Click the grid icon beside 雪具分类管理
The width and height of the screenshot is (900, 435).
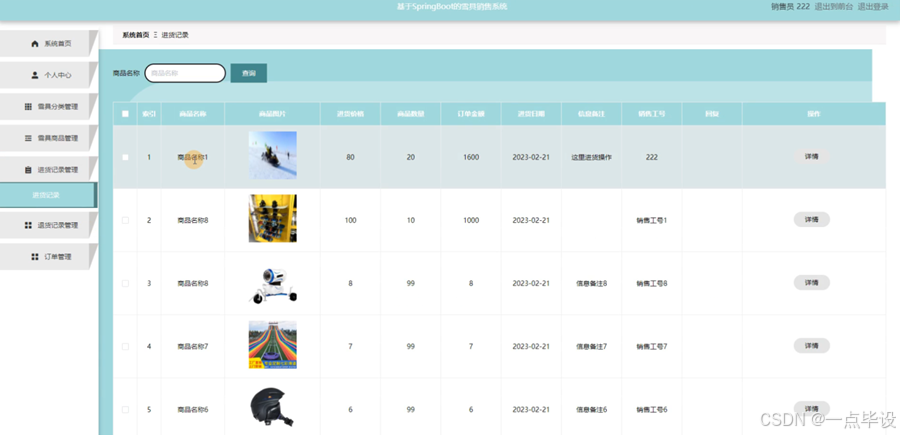pos(28,107)
